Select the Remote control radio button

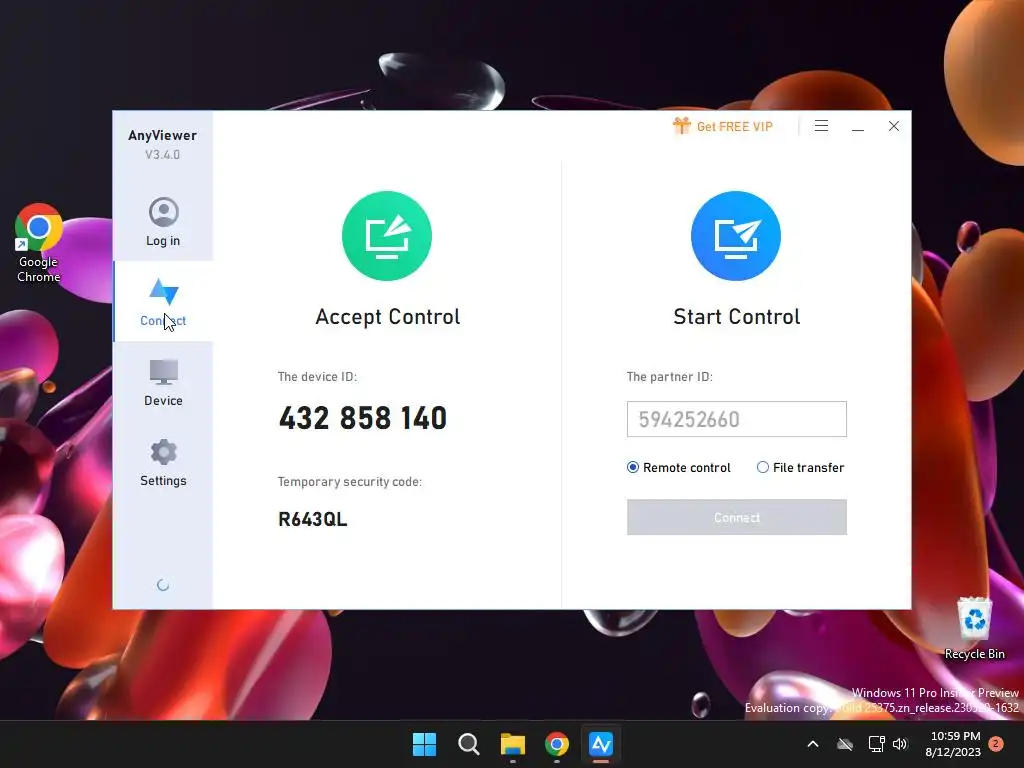633,468
